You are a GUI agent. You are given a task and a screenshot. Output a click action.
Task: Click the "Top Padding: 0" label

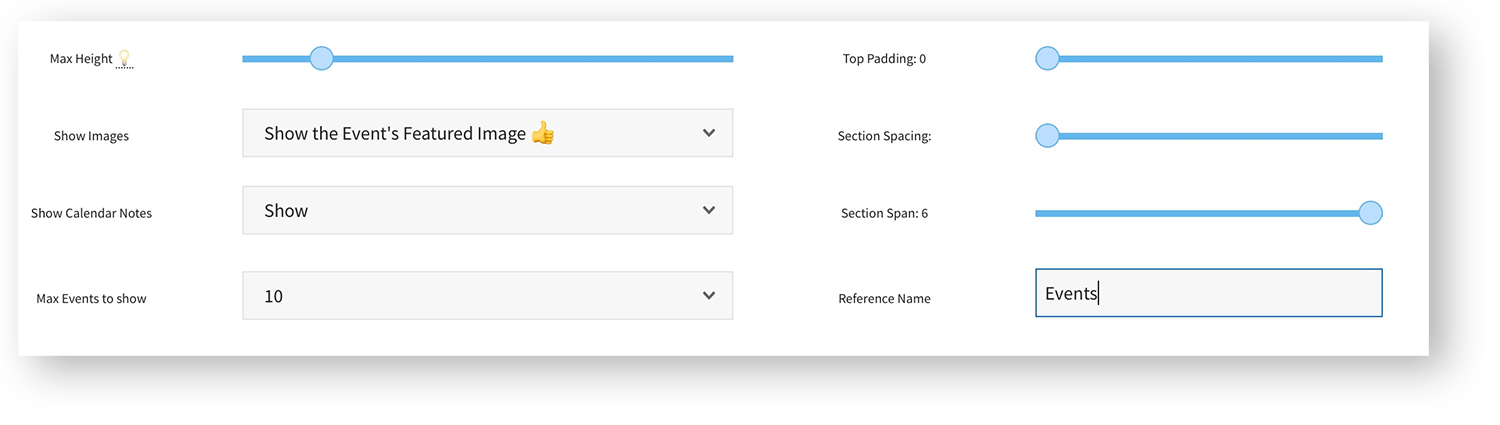[884, 59]
